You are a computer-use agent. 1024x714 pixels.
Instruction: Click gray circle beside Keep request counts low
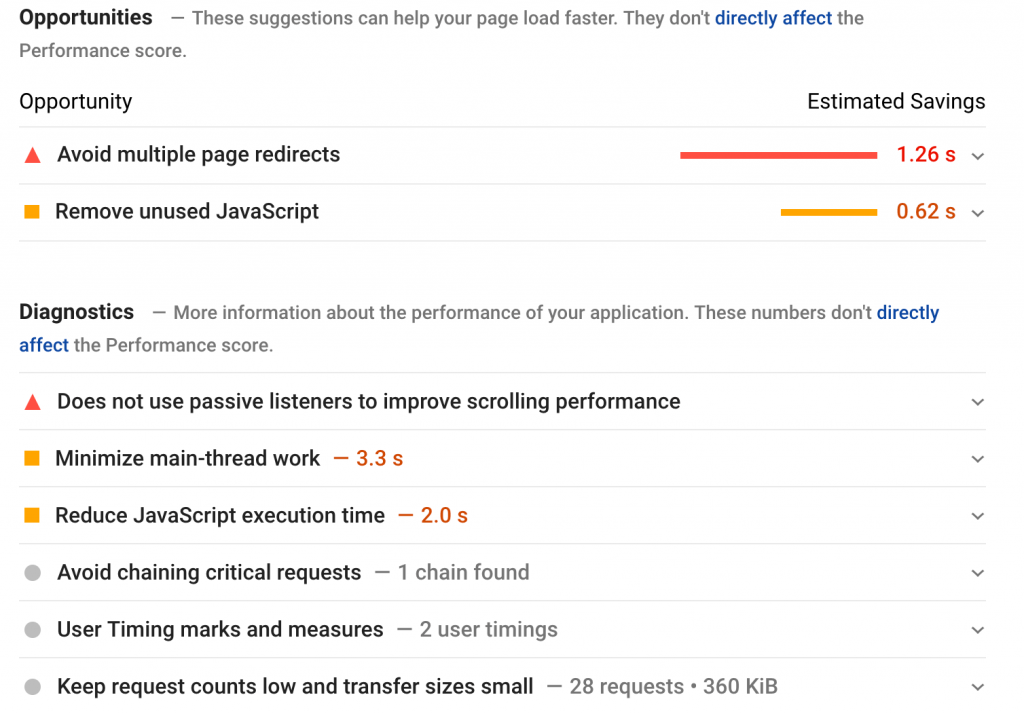coord(32,687)
